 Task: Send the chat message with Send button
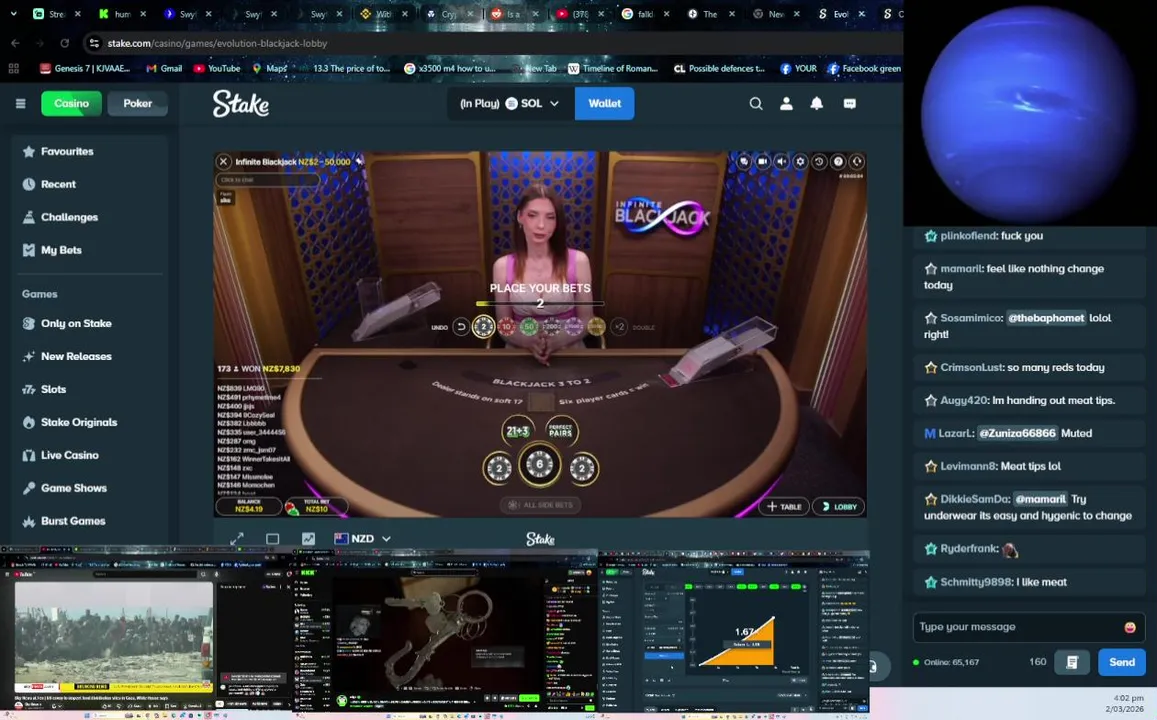1122,662
